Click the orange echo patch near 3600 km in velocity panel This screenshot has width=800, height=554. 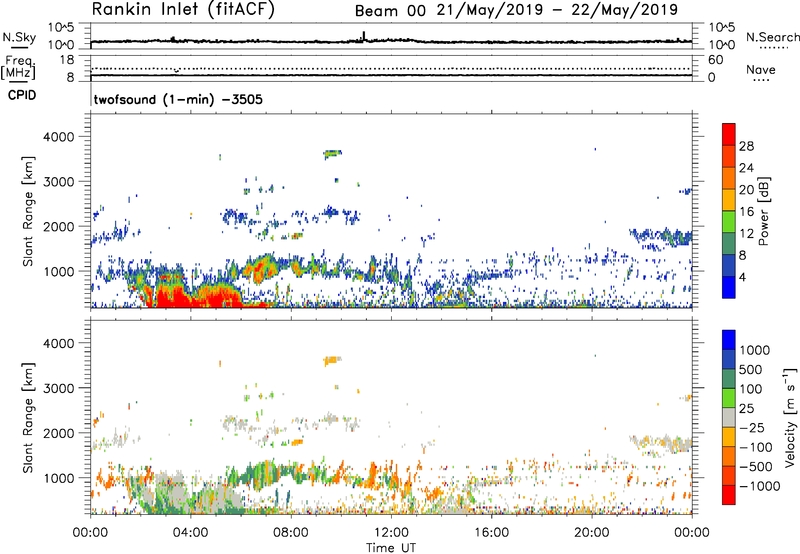coord(332,360)
